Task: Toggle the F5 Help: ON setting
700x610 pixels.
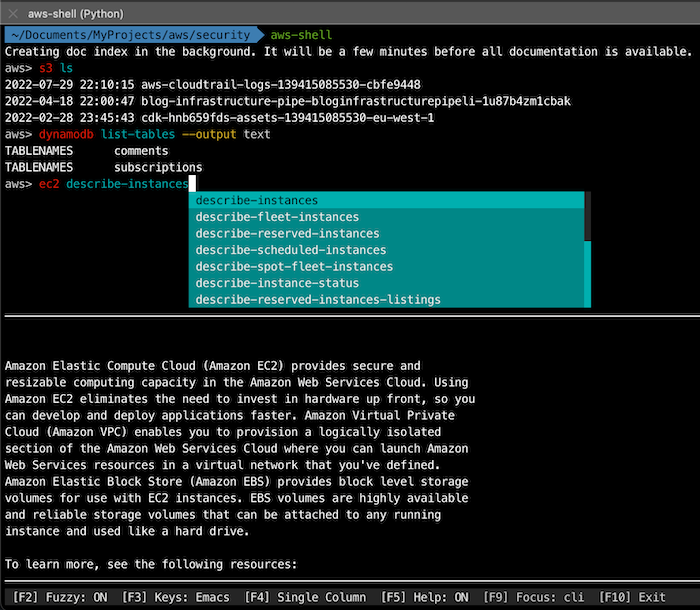Action: (425, 597)
